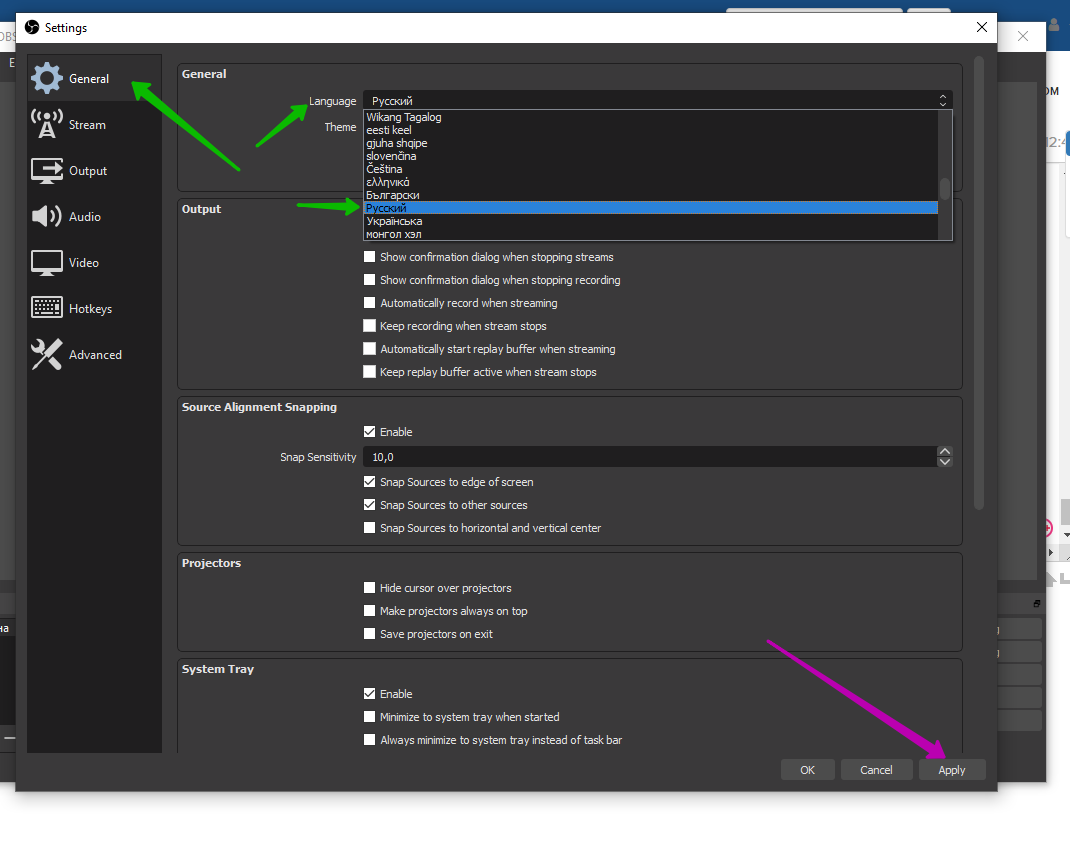The width and height of the screenshot is (1070, 850).
Task: Enable automatically record when streaming
Action: point(370,303)
